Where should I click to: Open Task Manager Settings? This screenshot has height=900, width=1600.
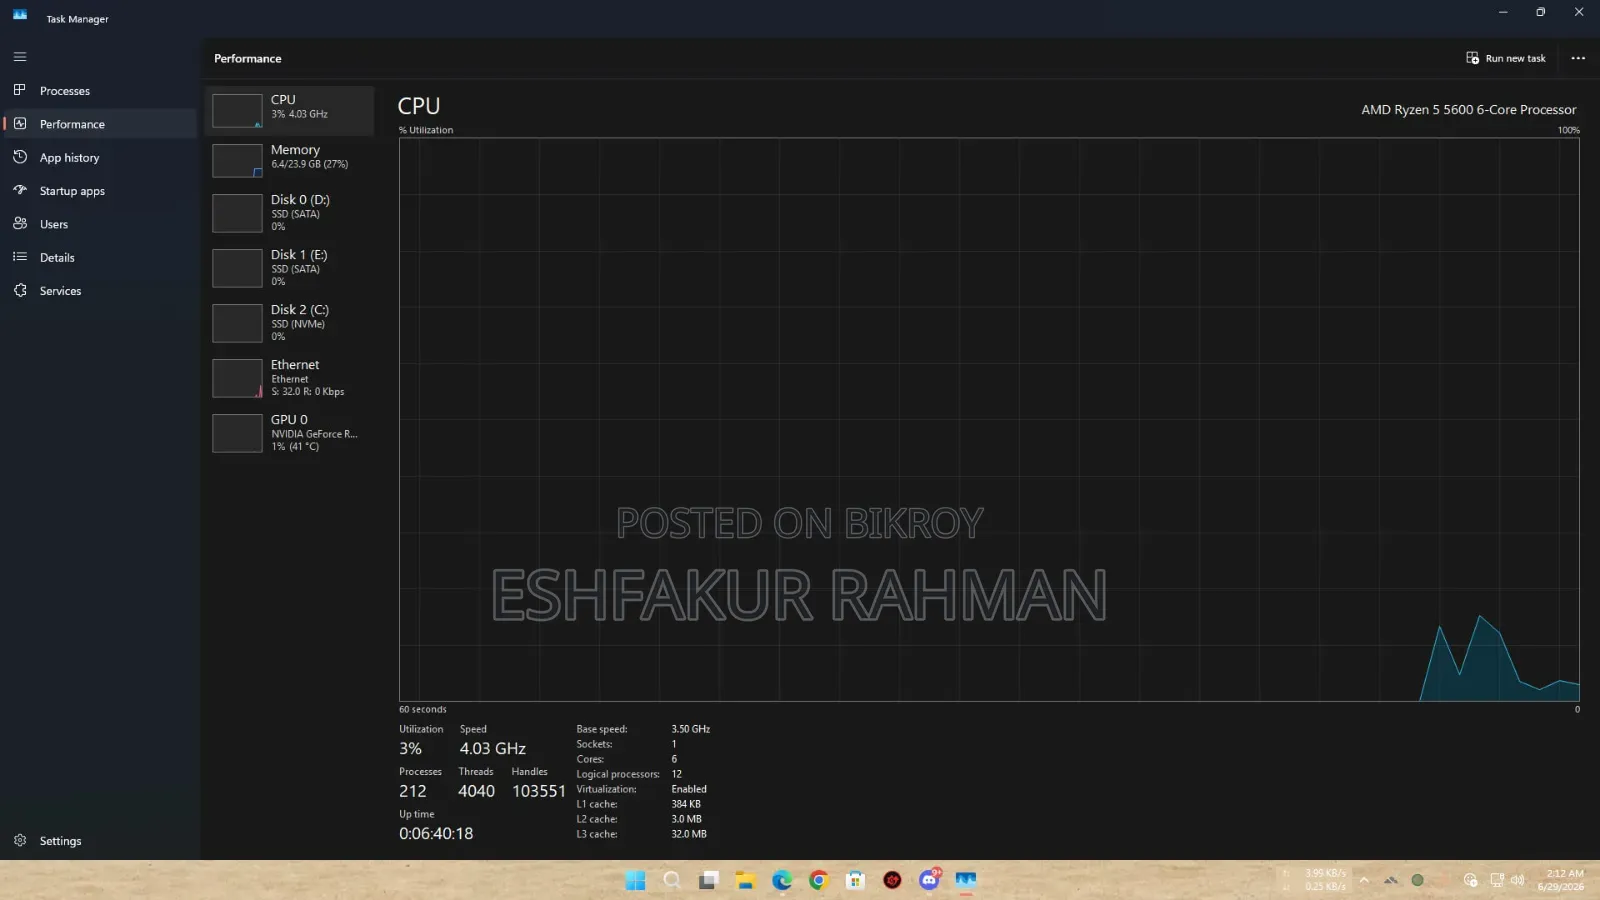pyautogui.click(x=100, y=841)
